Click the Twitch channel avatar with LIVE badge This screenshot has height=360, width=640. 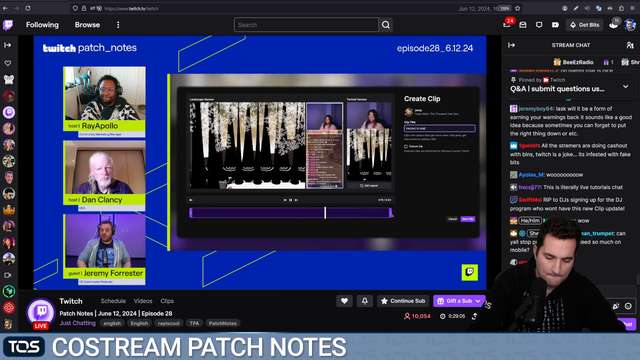[x=41, y=313]
